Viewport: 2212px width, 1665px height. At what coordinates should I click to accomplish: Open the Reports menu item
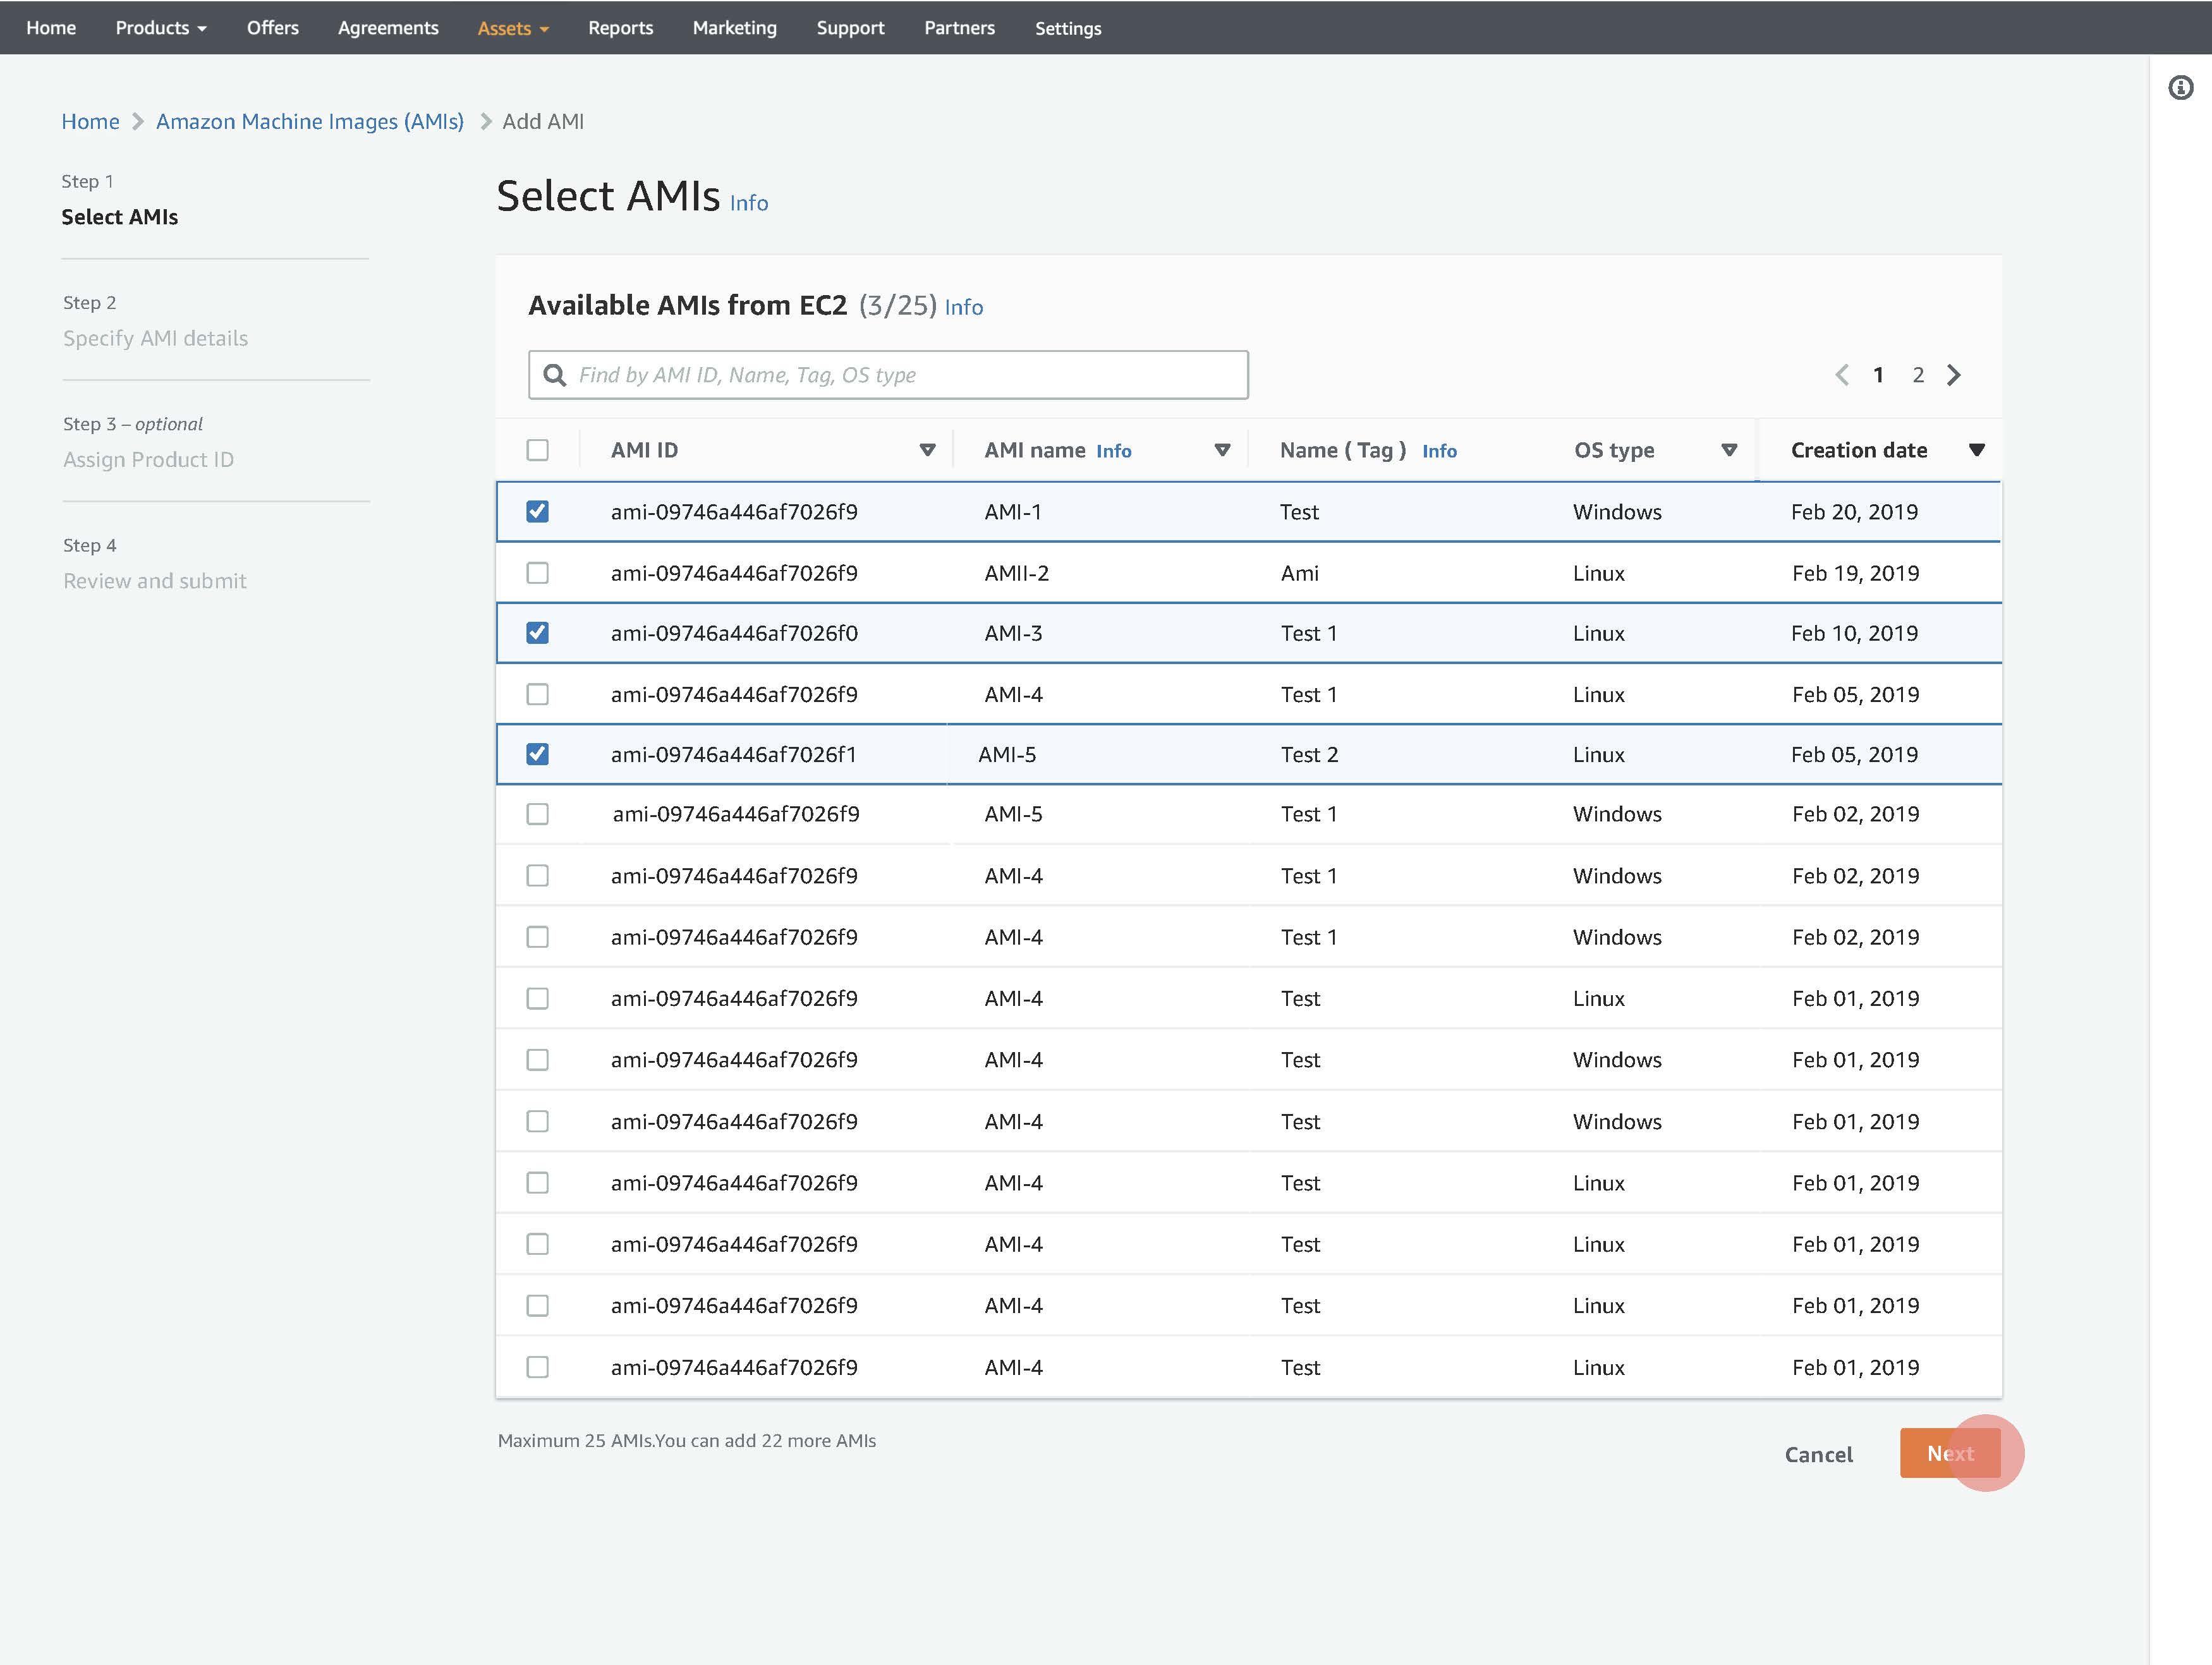620,28
